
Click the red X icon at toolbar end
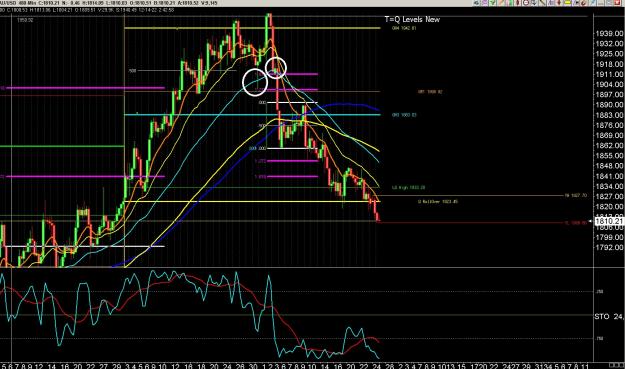tap(617, 2)
